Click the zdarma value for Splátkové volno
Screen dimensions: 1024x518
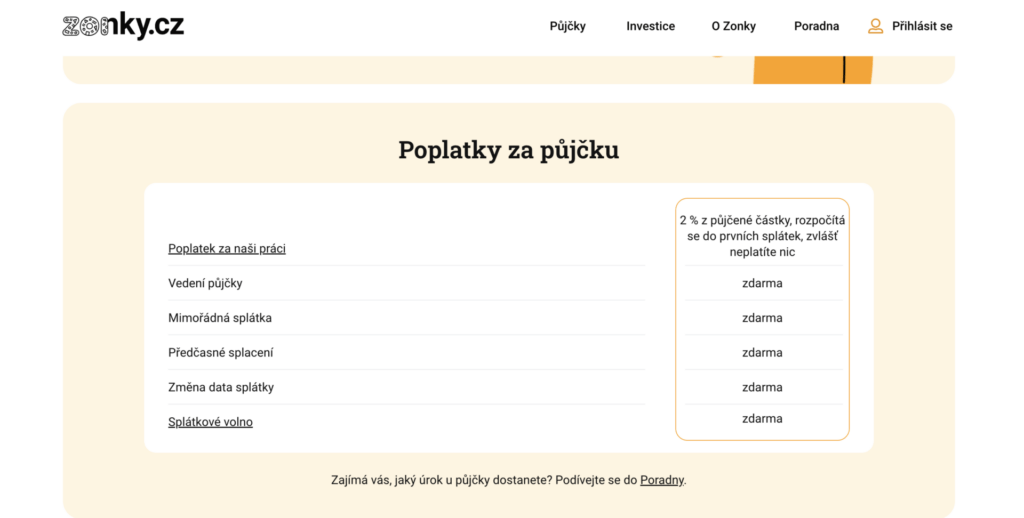[762, 419]
